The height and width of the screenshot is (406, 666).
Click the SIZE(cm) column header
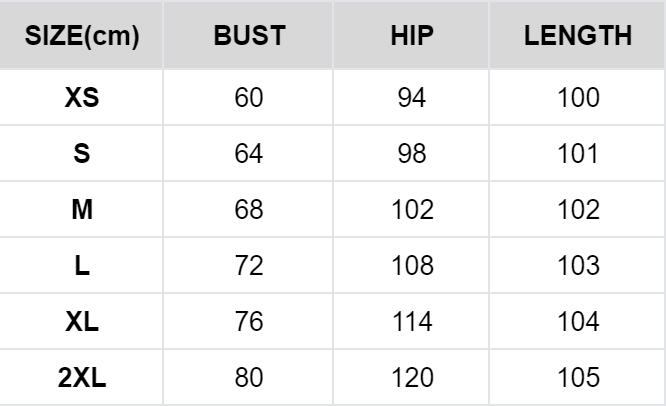[82, 37]
